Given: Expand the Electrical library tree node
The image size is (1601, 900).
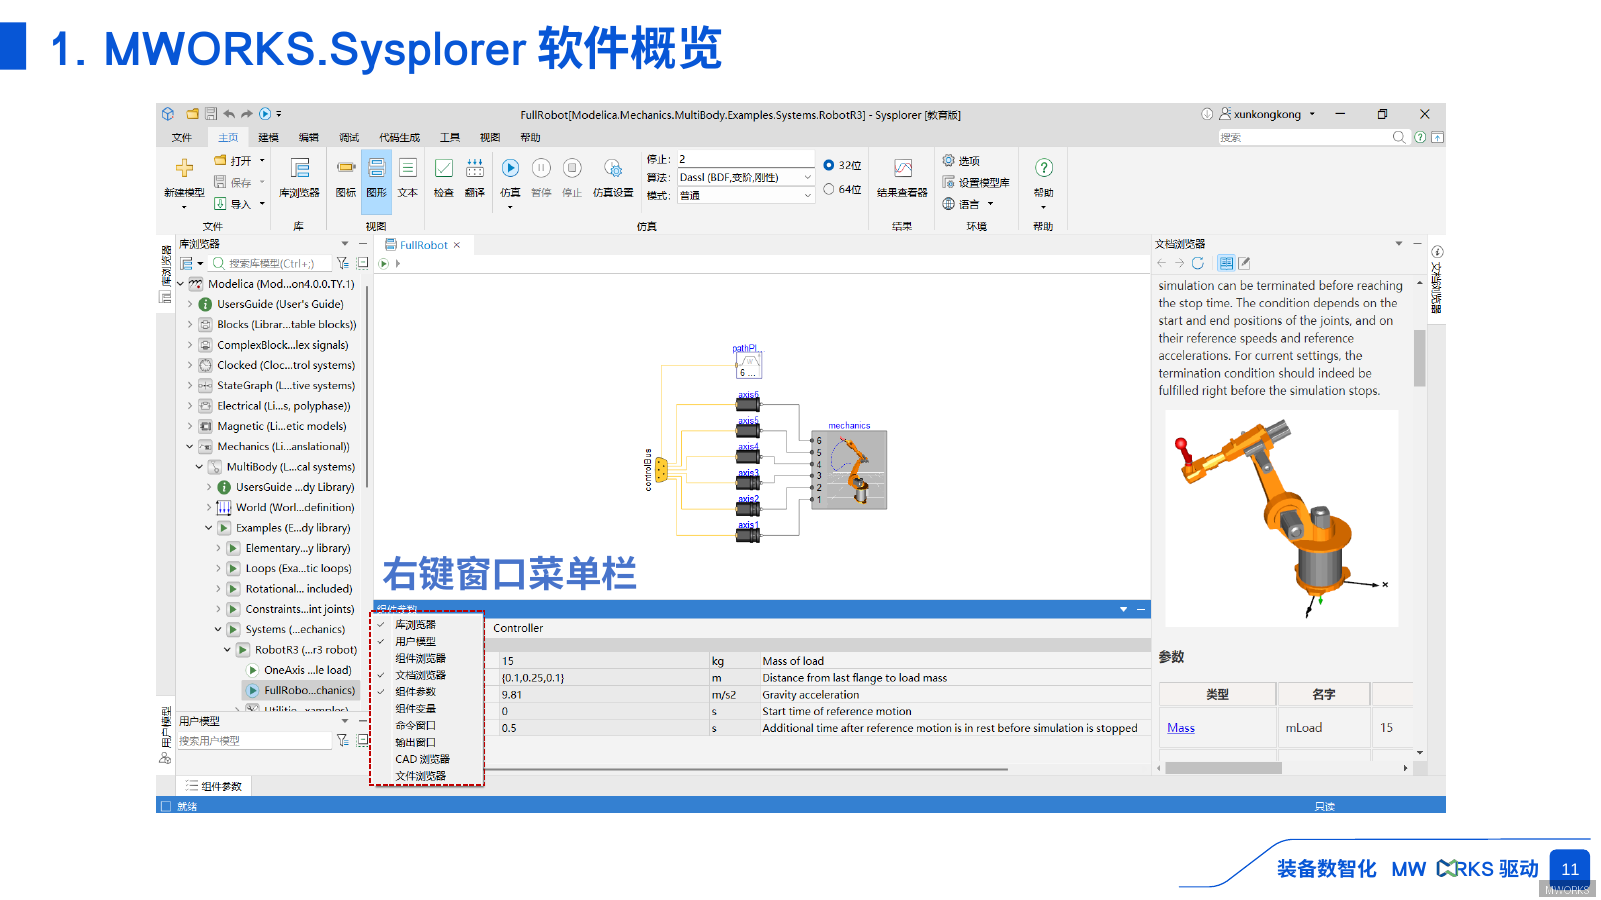Looking at the screenshot, I should point(190,406).
